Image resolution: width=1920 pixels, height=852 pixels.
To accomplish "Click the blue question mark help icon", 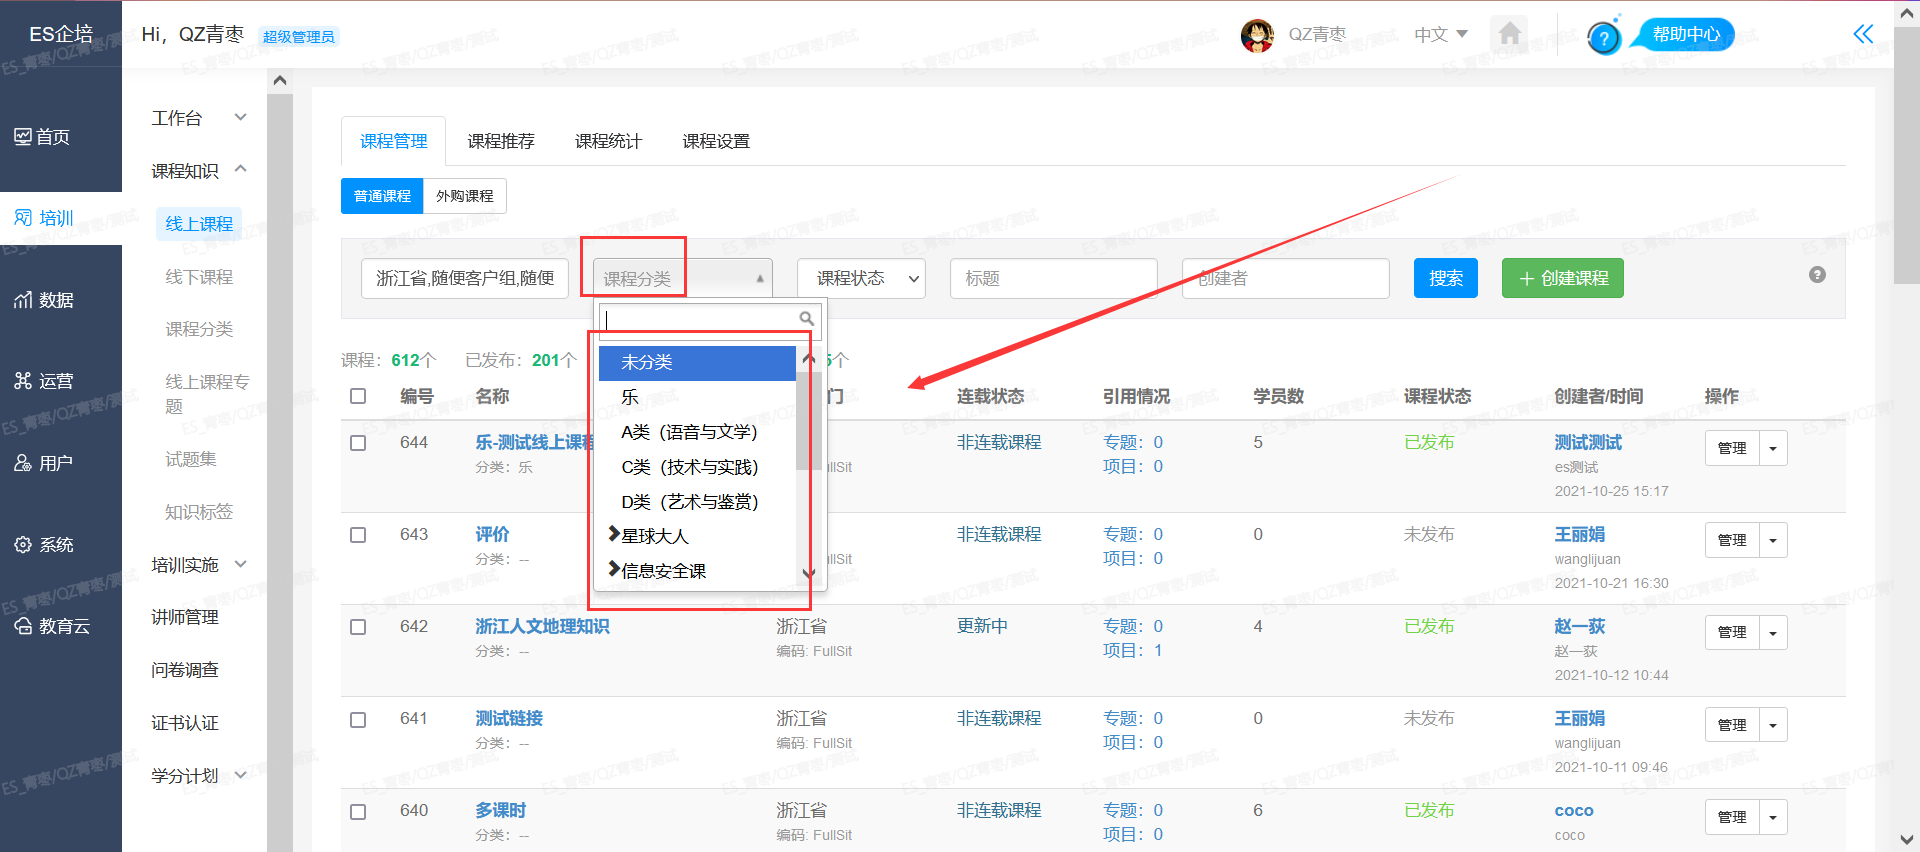I will click(1603, 38).
